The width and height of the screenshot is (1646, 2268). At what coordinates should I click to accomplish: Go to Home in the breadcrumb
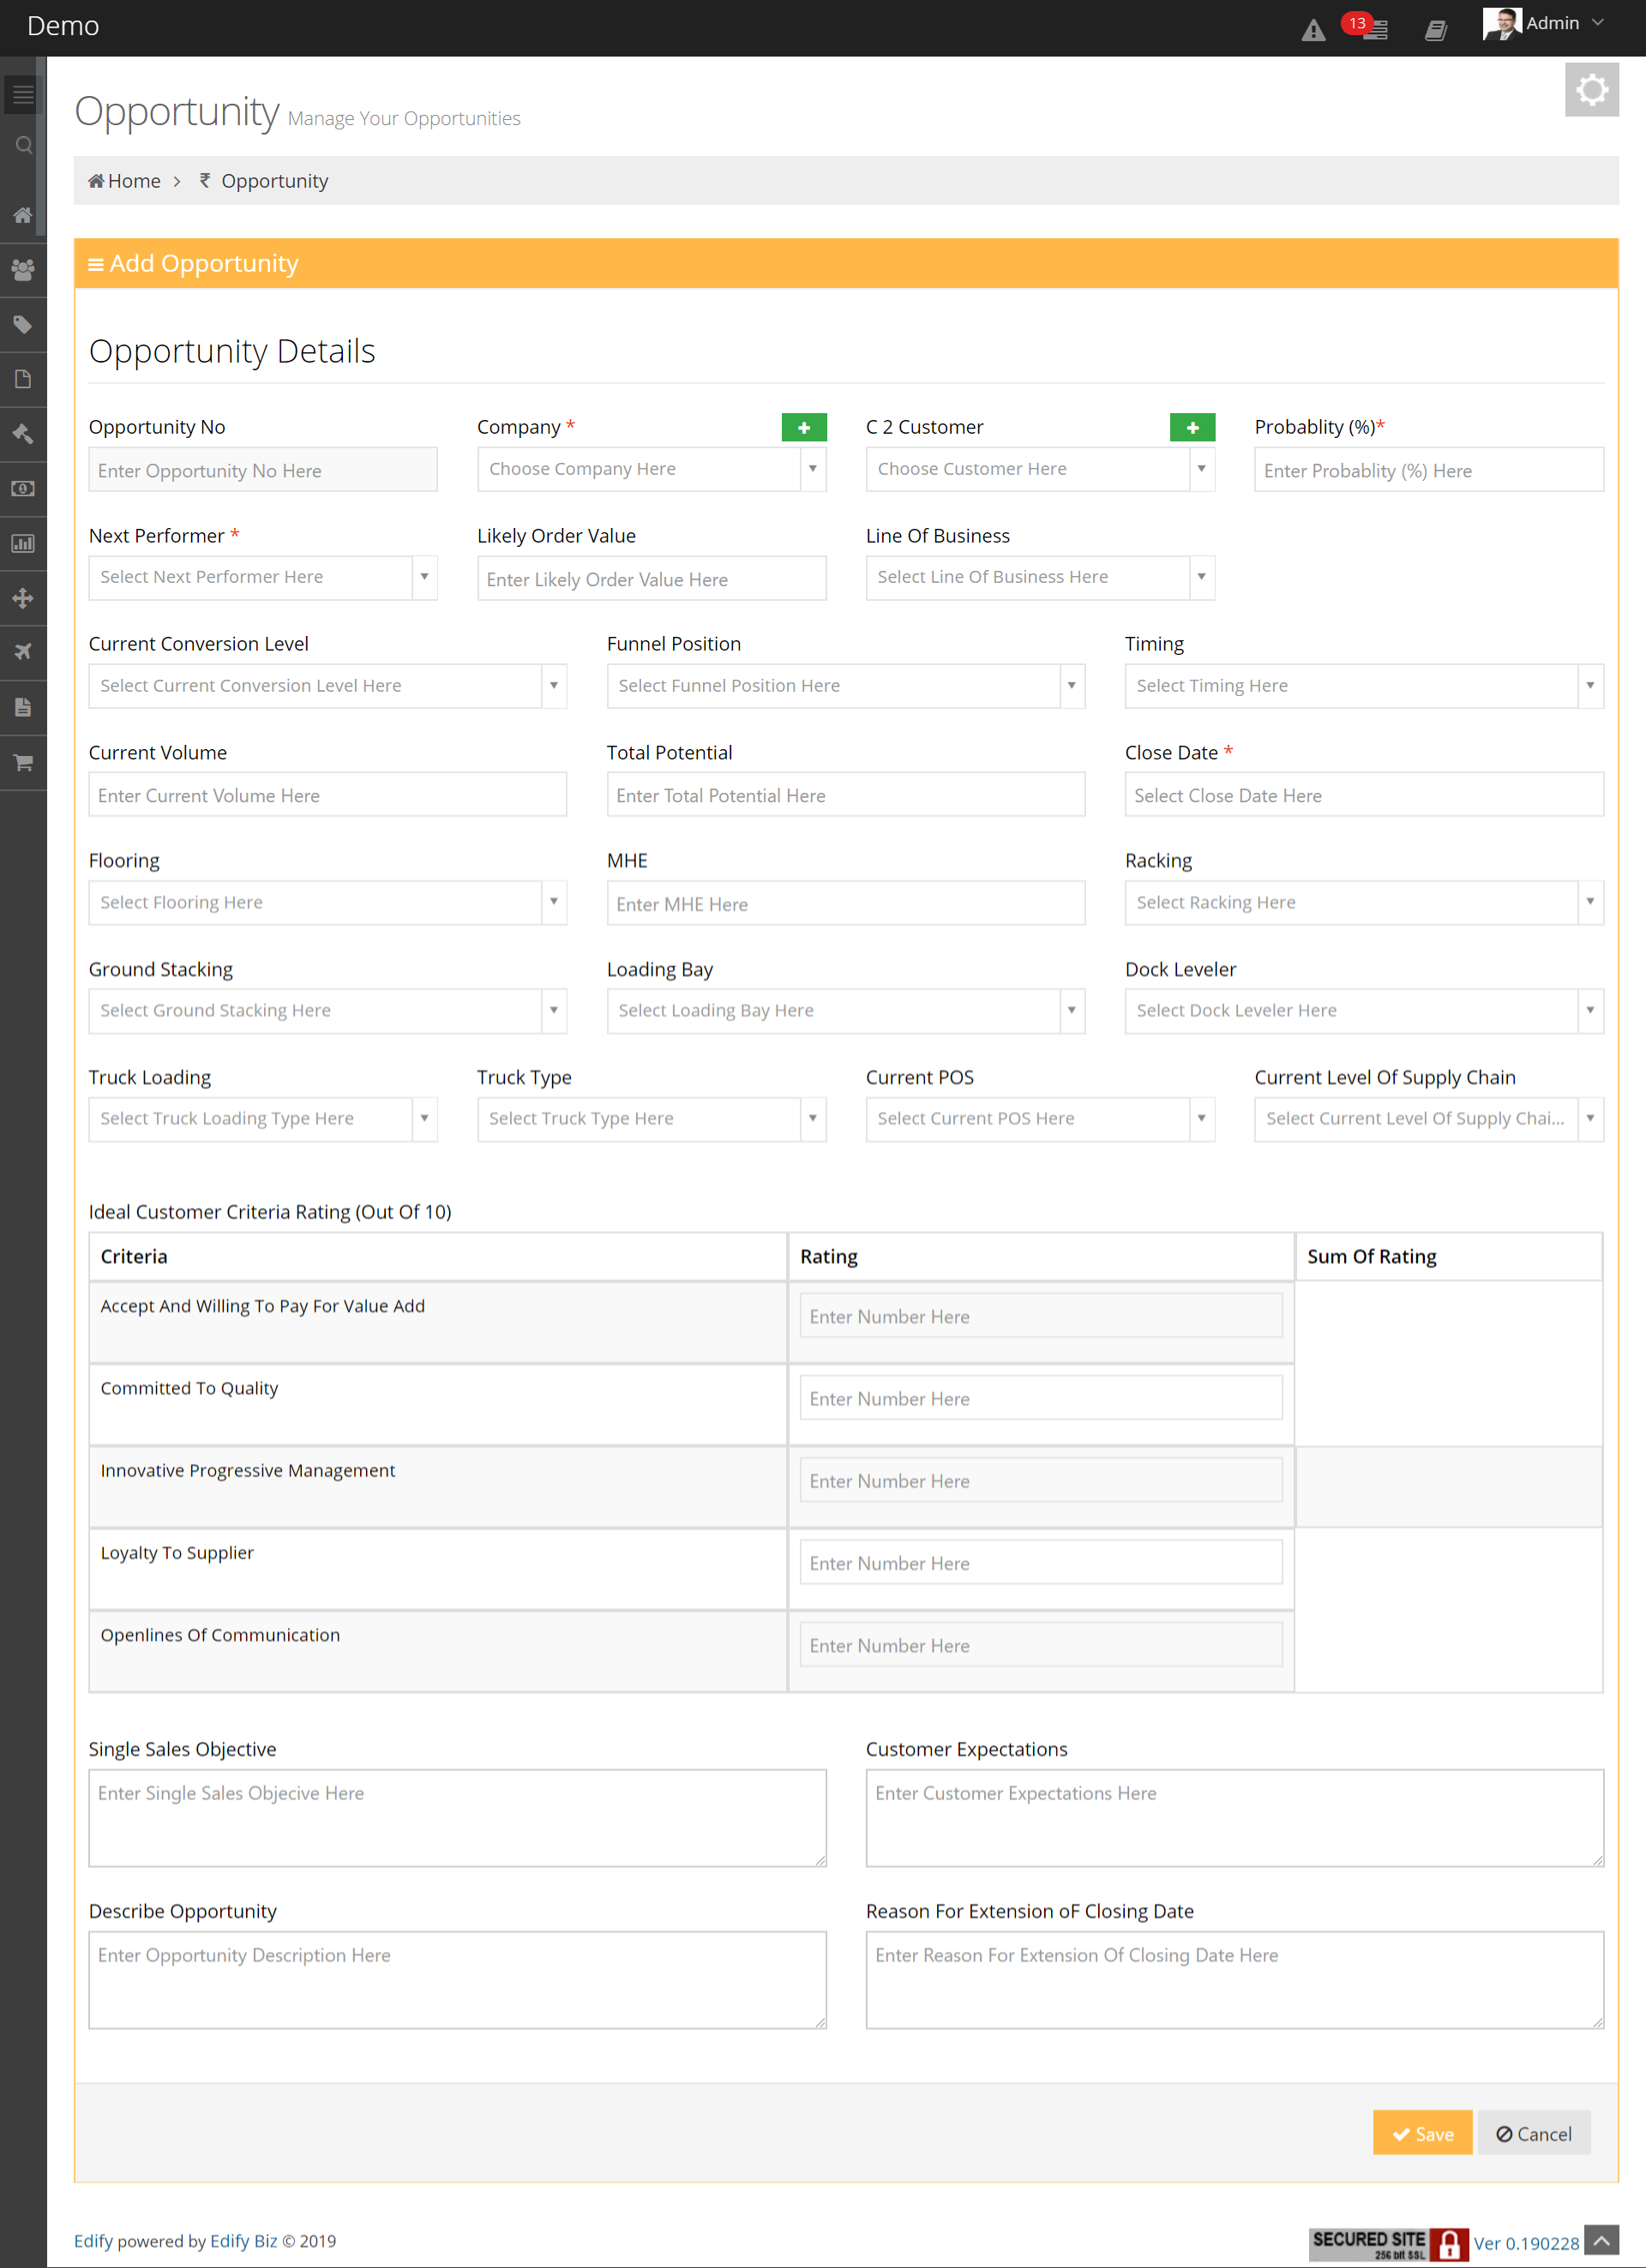coord(125,181)
